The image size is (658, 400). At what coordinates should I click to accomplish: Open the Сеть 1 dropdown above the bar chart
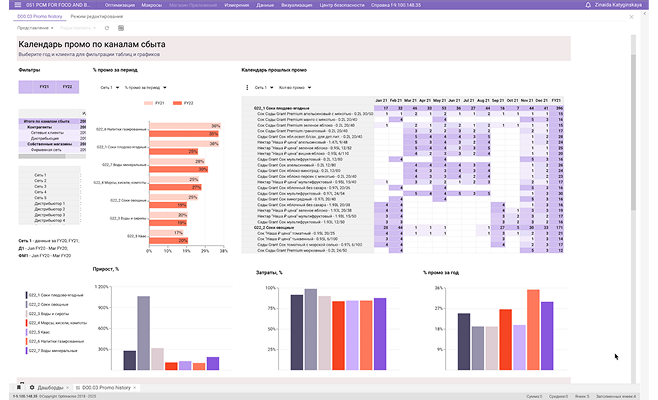pos(107,88)
